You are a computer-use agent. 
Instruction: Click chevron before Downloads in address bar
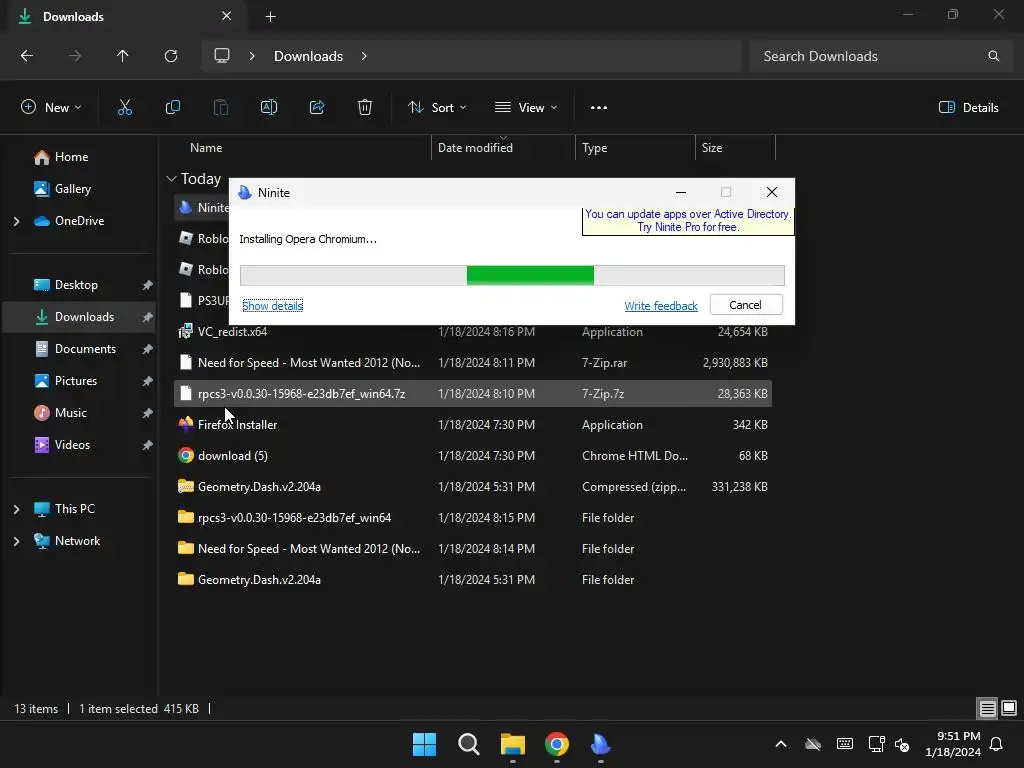[252, 56]
